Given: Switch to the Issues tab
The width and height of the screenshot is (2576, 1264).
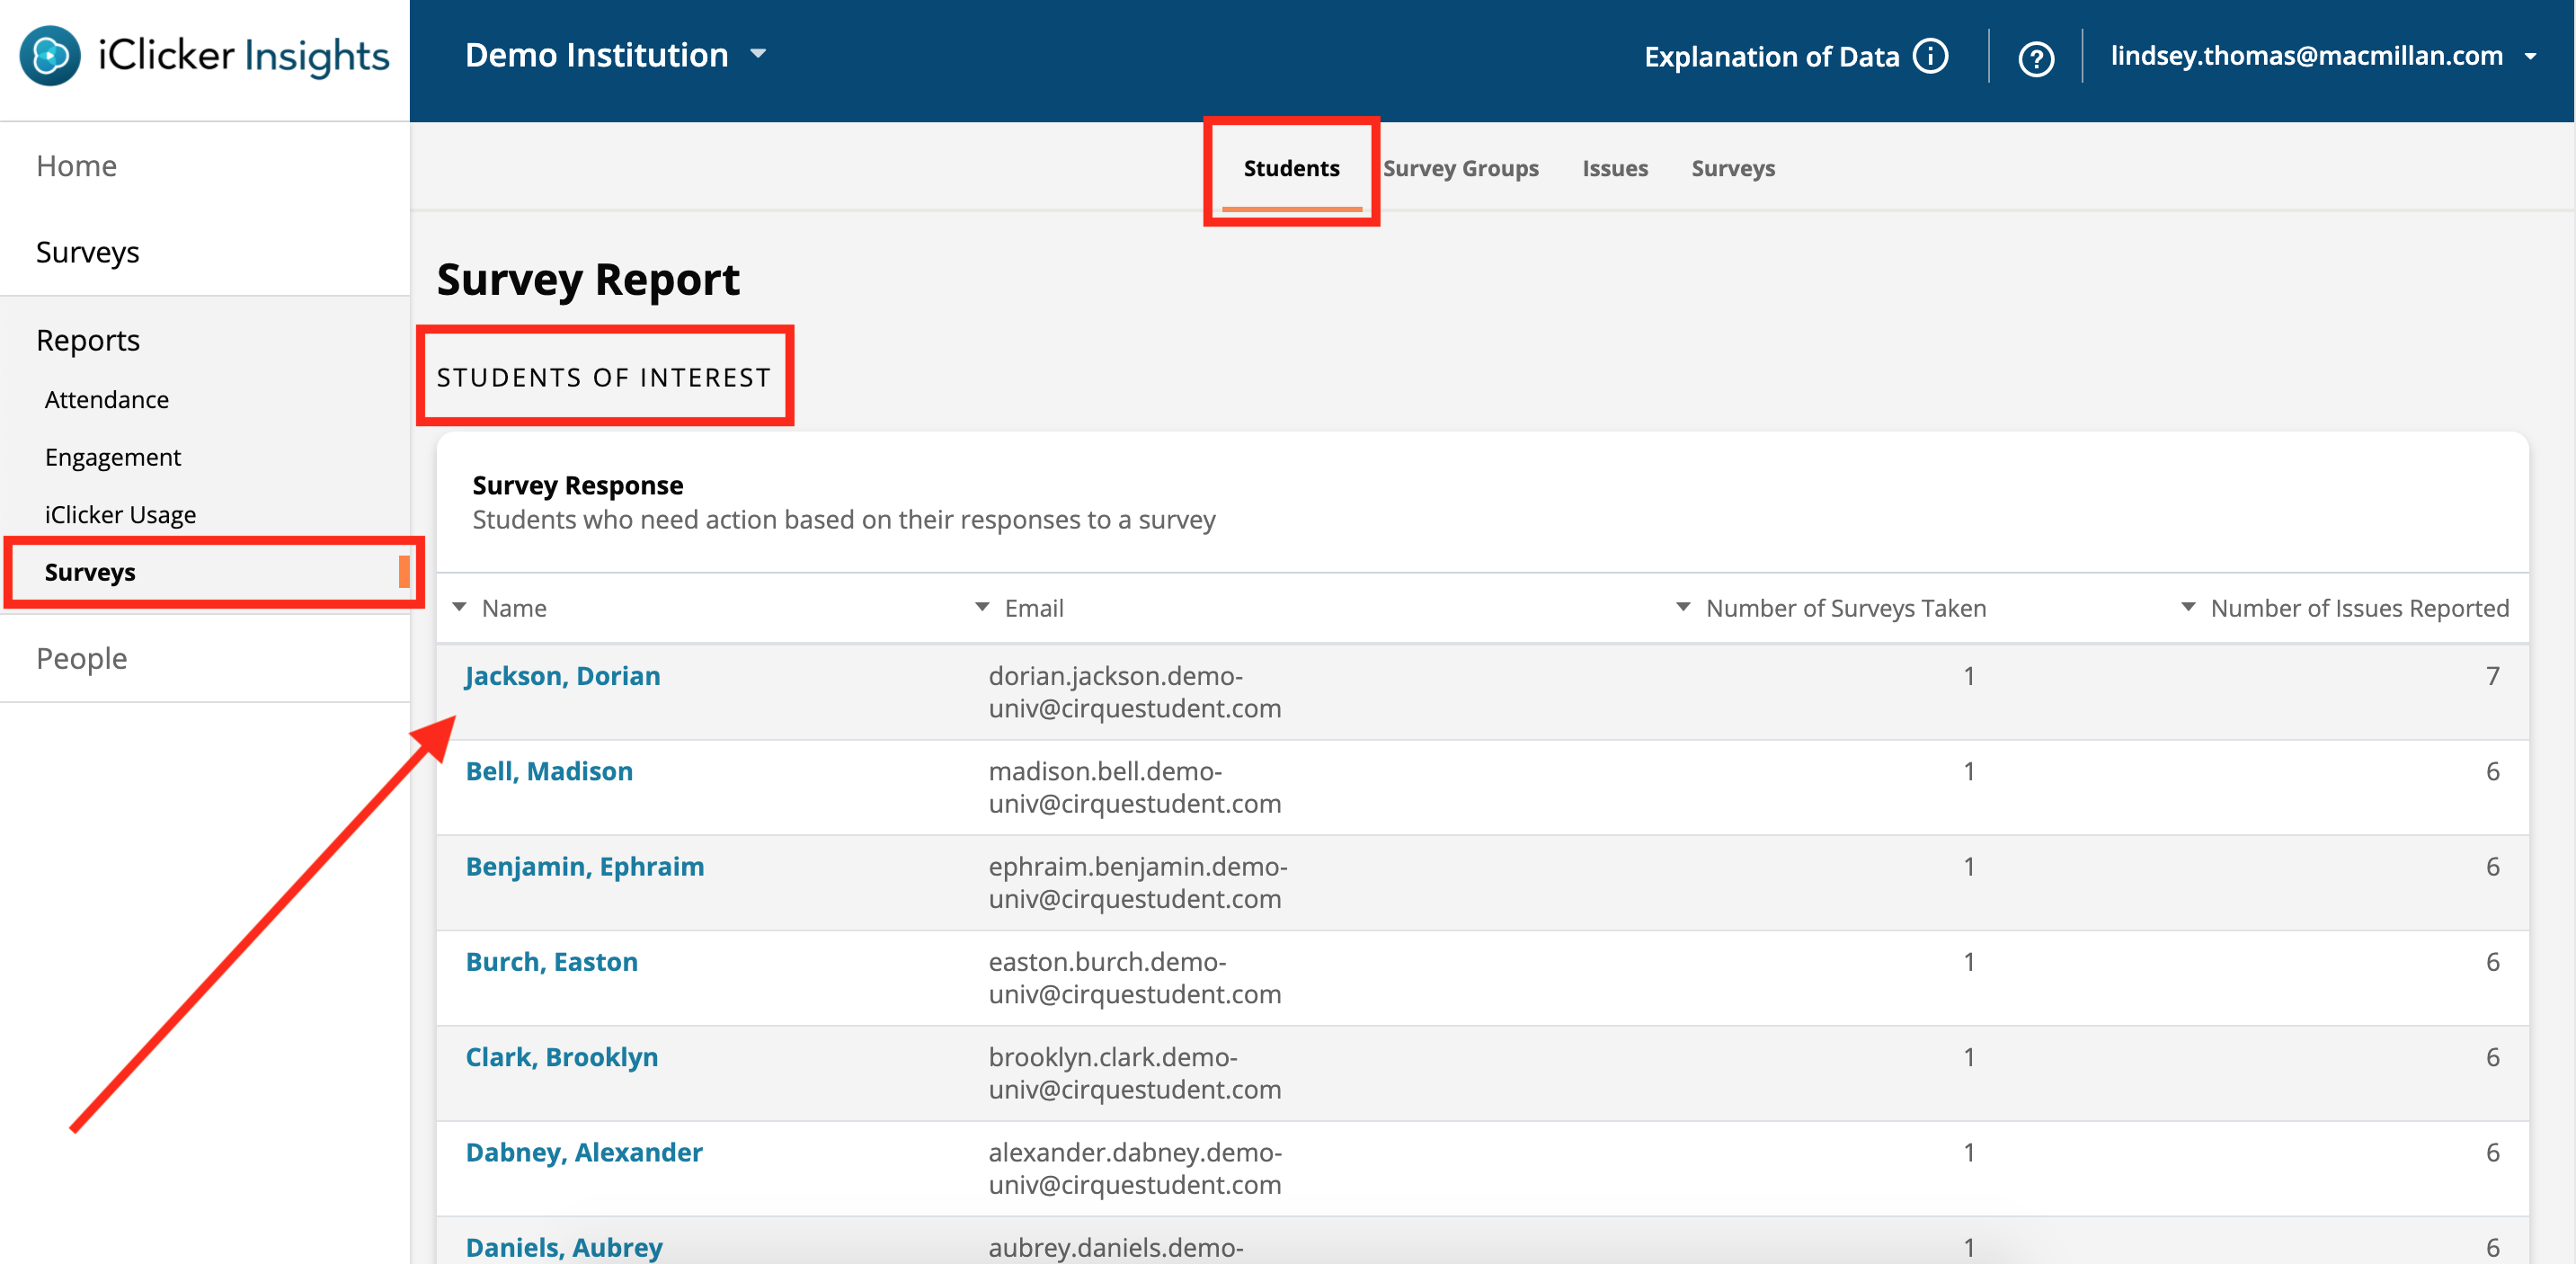Looking at the screenshot, I should pos(1614,168).
